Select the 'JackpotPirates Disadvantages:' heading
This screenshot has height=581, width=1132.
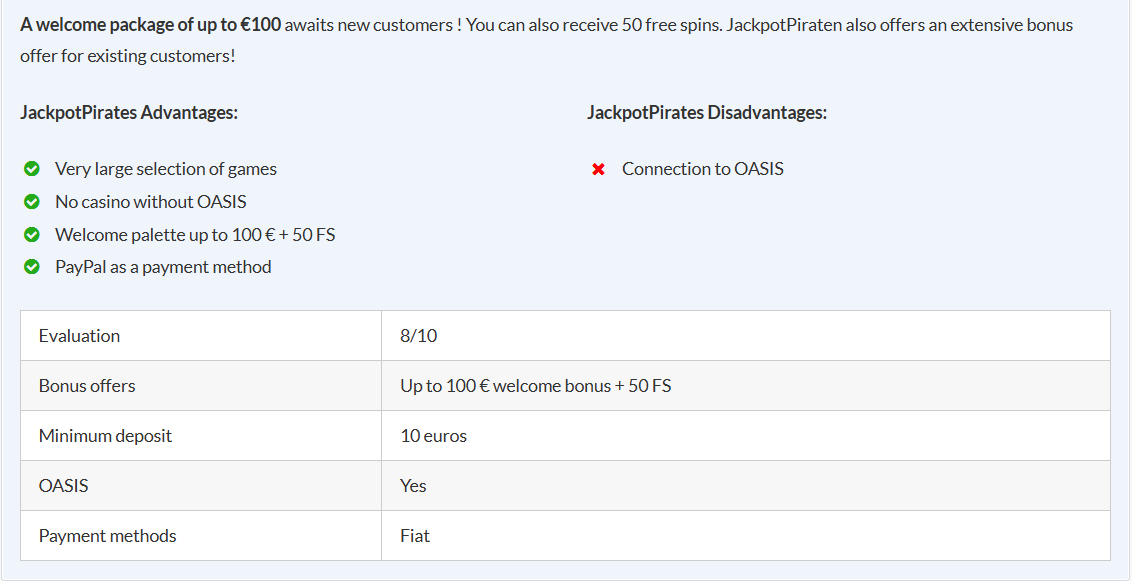(706, 112)
